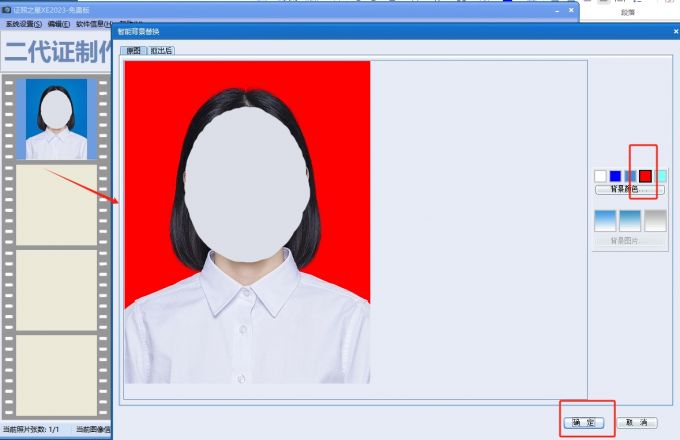Screen dimensions: 680x440
Task: Pick the red background color swatch
Action: coord(646,177)
